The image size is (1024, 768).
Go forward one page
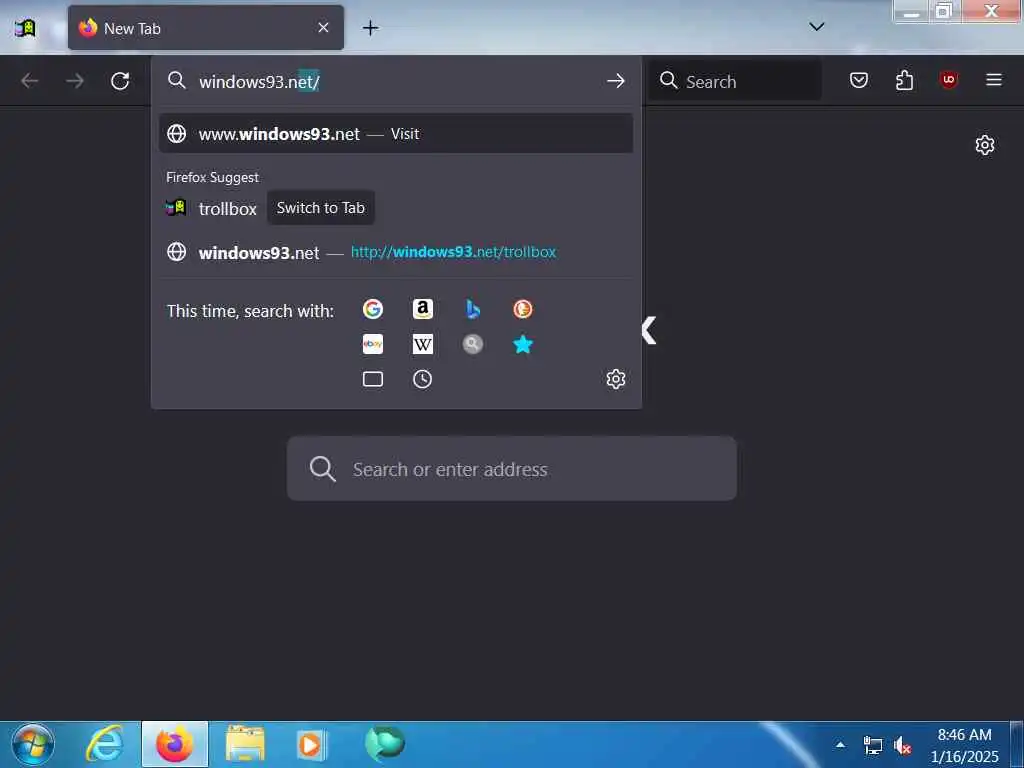[75, 80]
